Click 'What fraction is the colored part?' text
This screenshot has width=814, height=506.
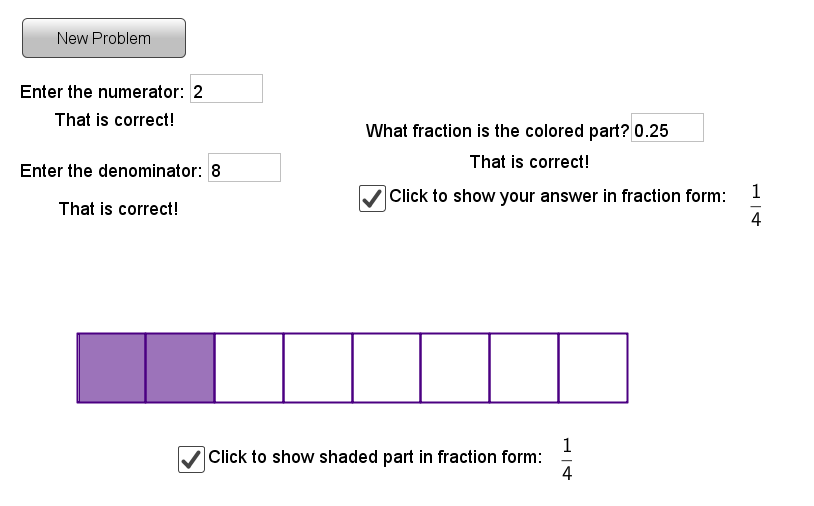click(x=497, y=131)
